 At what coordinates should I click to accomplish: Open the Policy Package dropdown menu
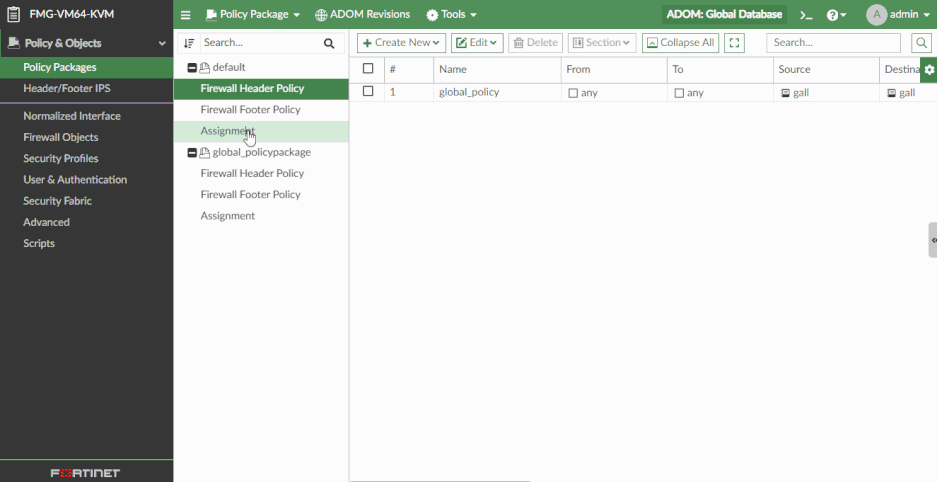(x=252, y=15)
